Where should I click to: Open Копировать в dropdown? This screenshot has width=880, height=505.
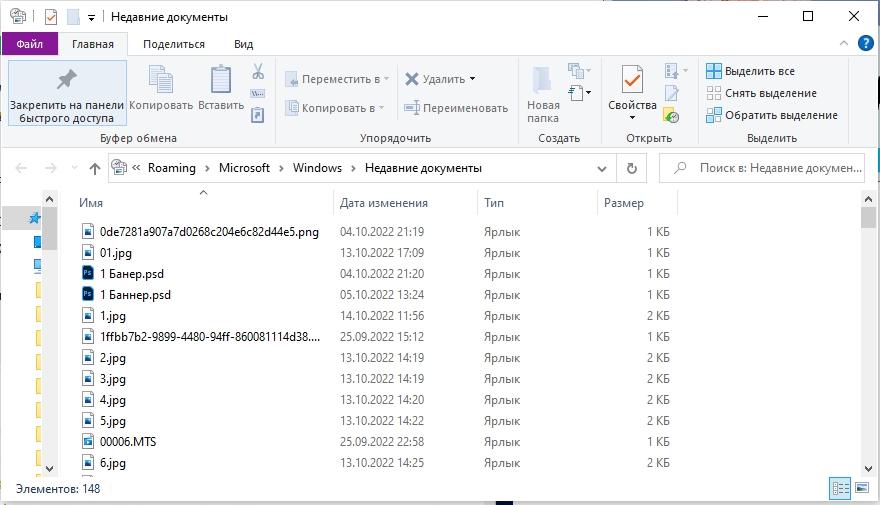pyautogui.click(x=334, y=108)
